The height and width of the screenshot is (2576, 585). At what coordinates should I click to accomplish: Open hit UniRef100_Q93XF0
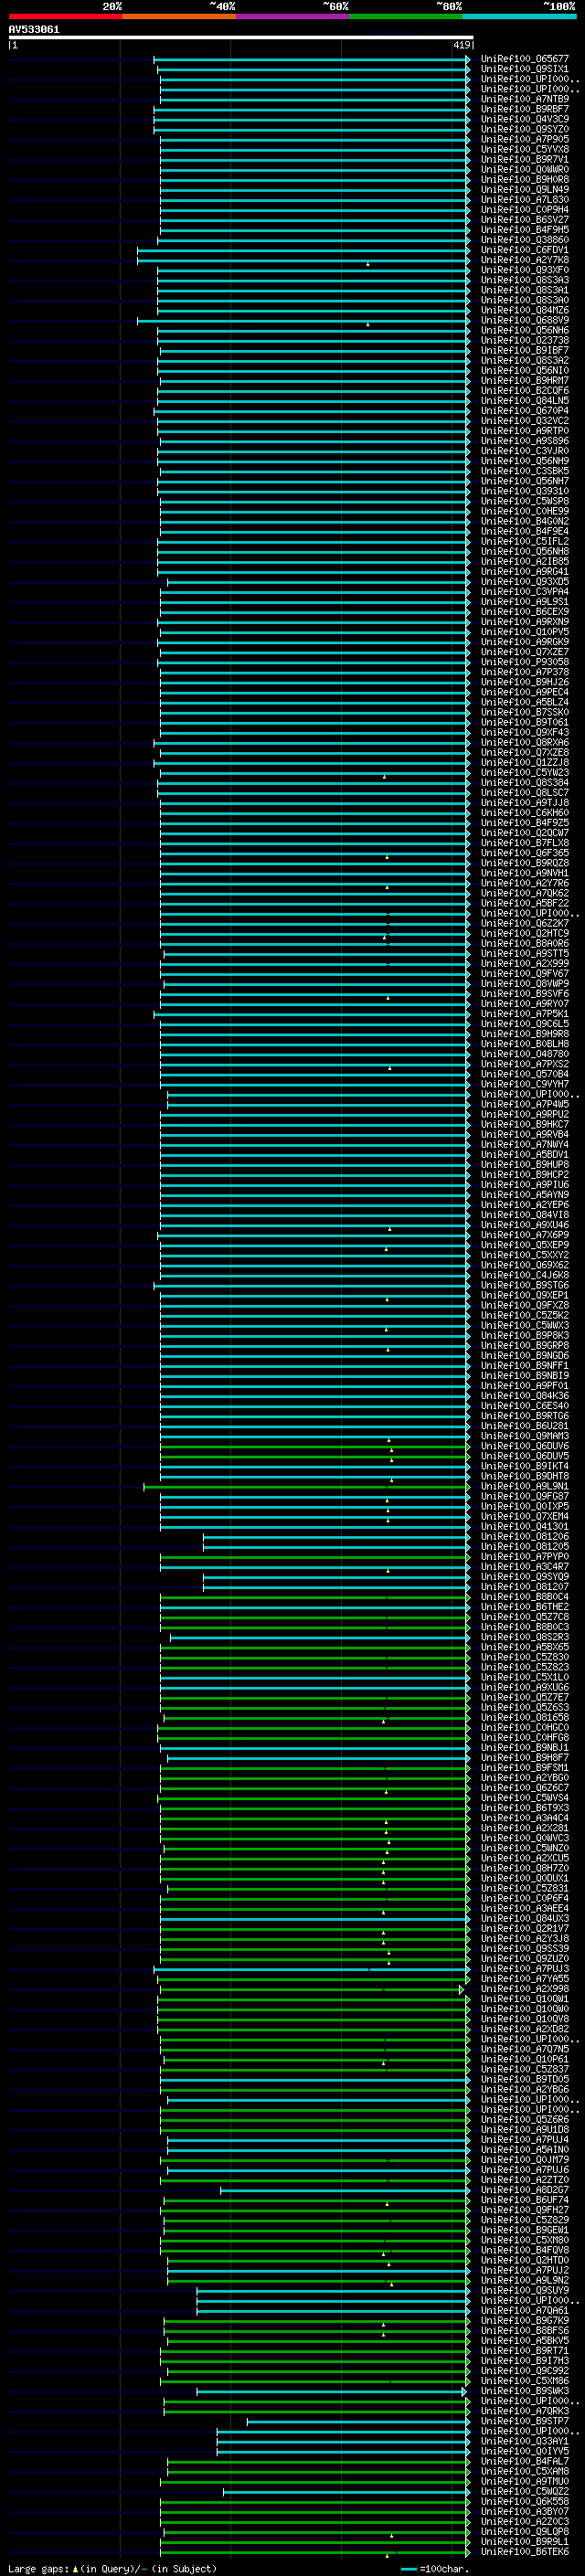pyautogui.click(x=525, y=270)
